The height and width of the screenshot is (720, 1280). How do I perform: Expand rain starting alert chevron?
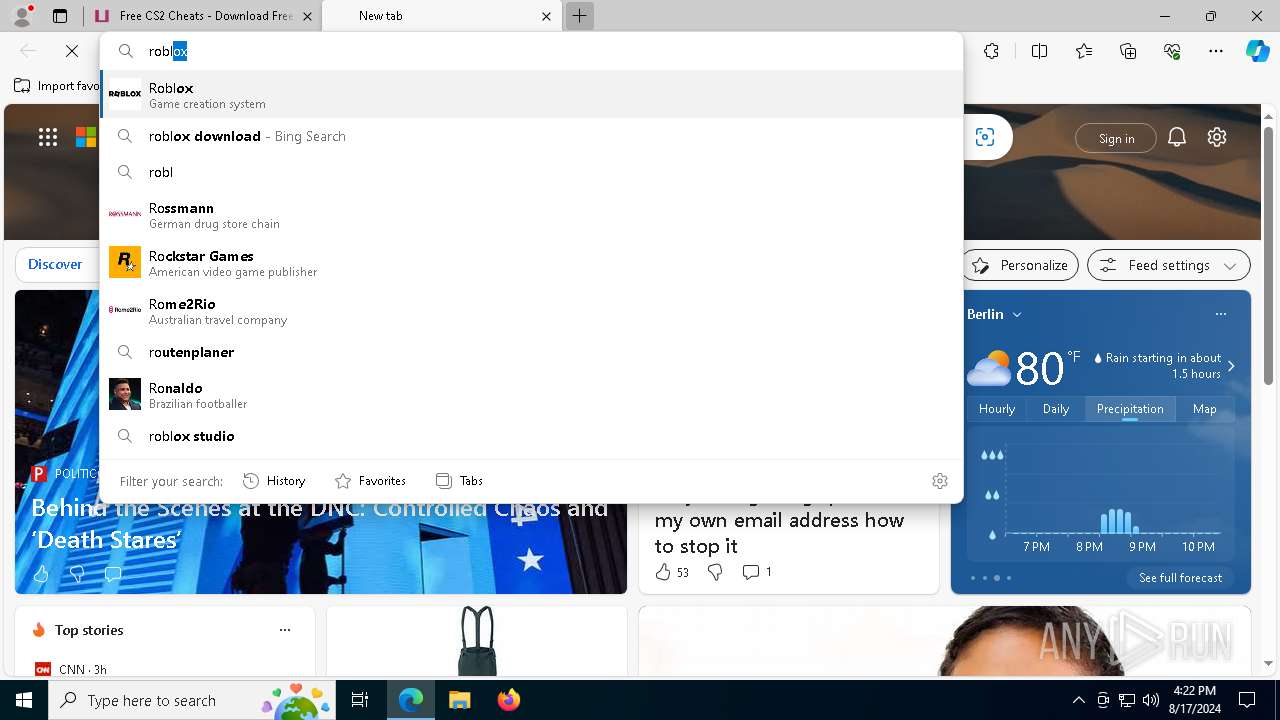click(1231, 366)
